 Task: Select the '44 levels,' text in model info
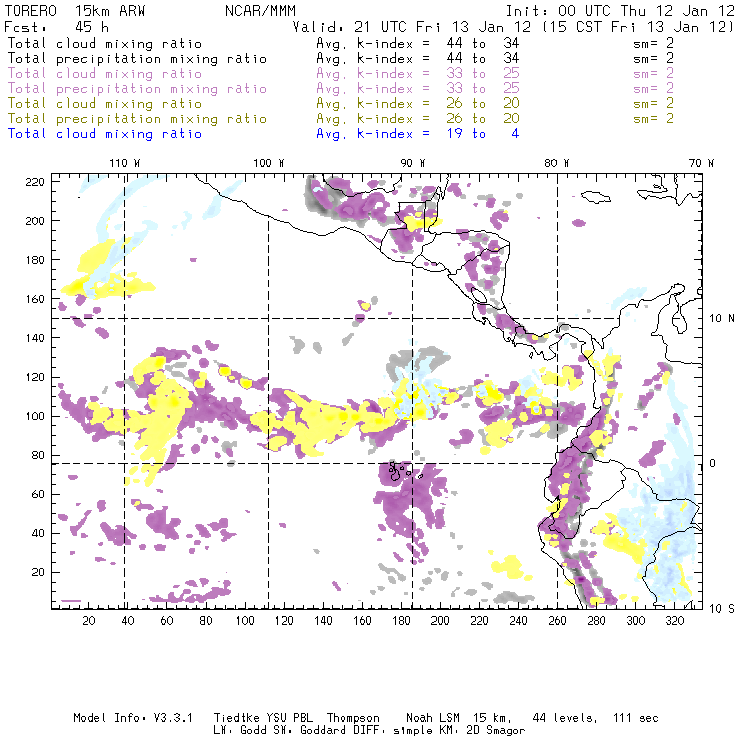pos(565,718)
